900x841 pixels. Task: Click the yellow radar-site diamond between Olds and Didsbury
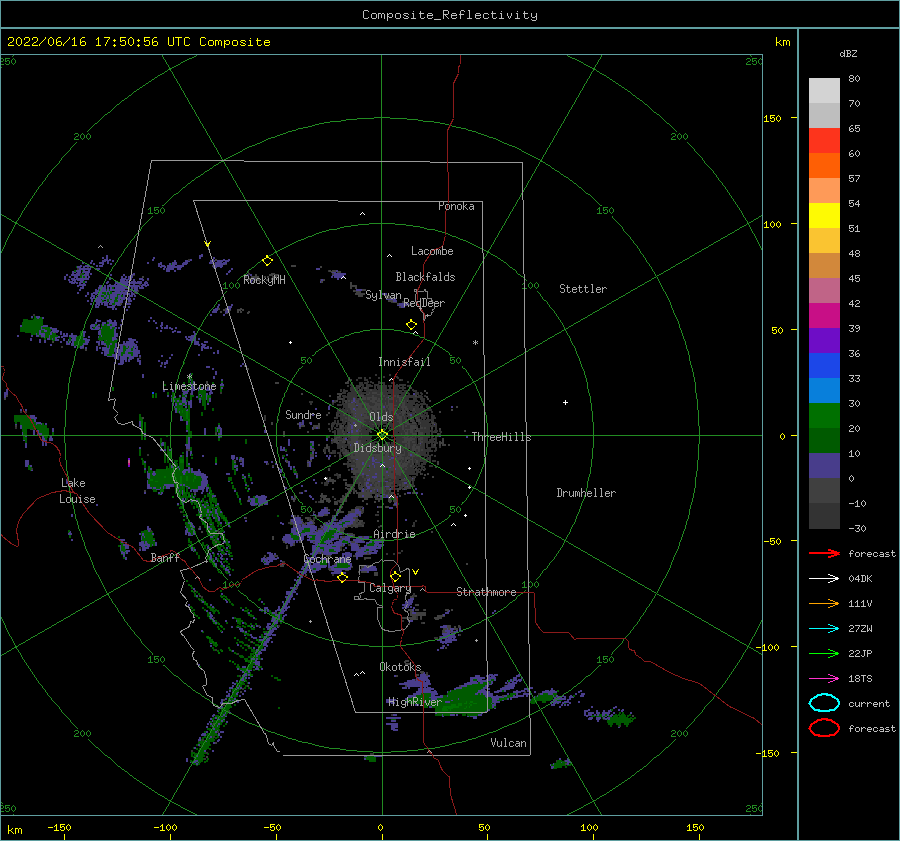click(382, 435)
